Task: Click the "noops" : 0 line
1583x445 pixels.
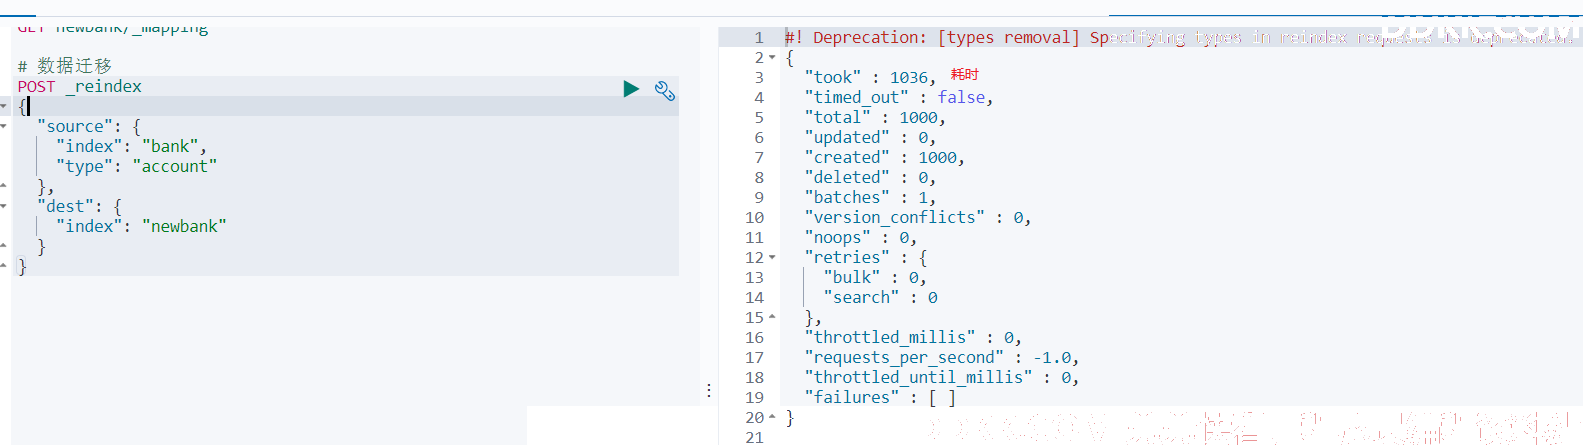Action: (861, 237)
